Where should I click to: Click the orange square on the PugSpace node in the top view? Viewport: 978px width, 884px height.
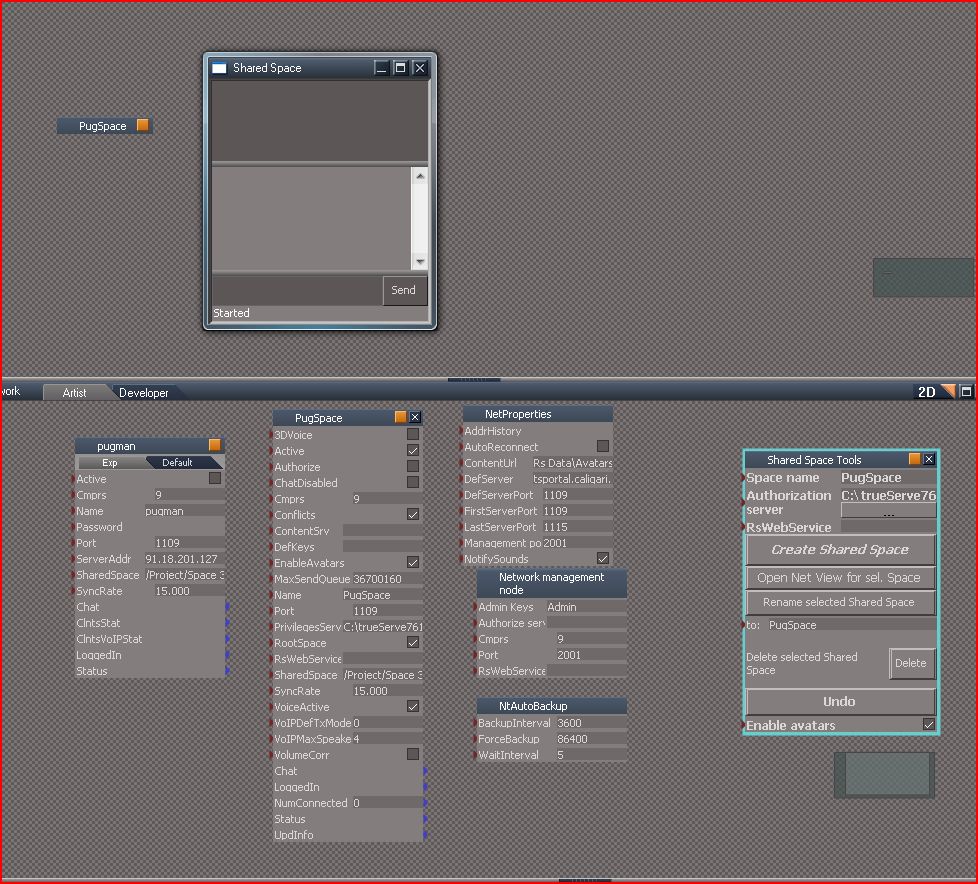click(142, 125)
